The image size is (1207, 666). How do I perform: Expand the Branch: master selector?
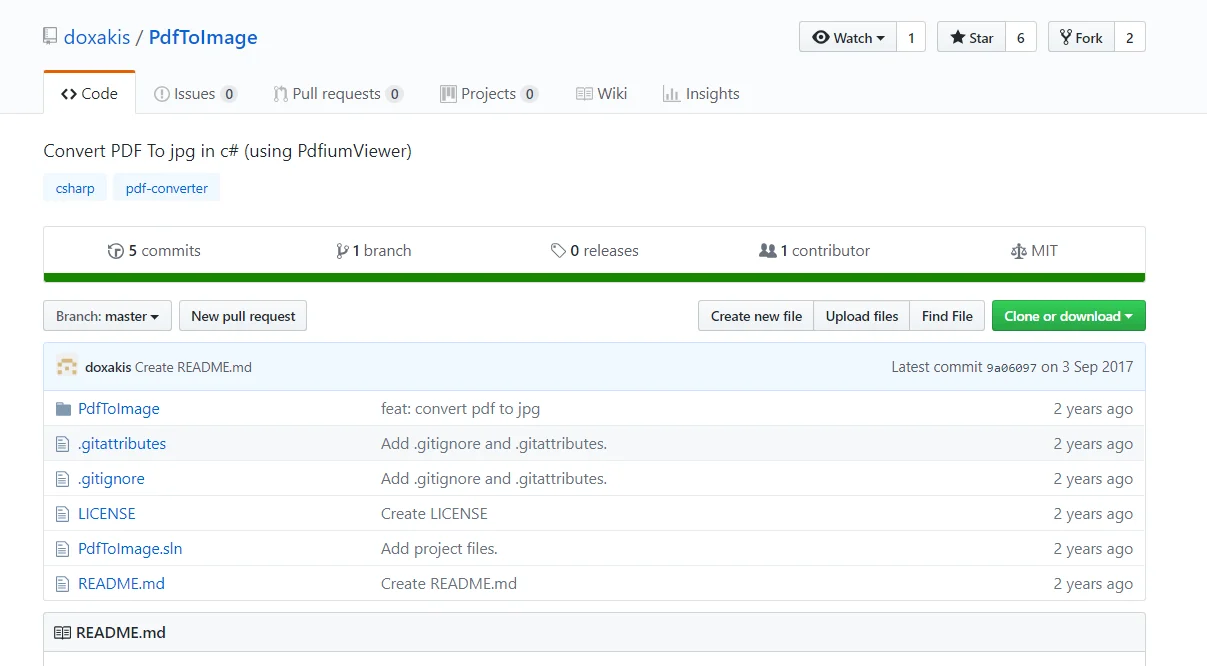click(107, 316)
